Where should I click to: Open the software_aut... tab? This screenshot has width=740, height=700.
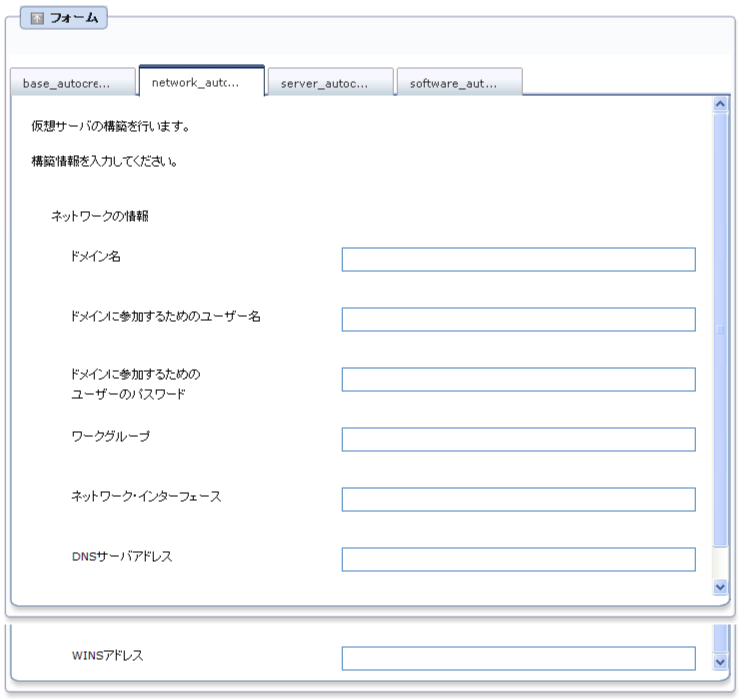tap(460, 82)
